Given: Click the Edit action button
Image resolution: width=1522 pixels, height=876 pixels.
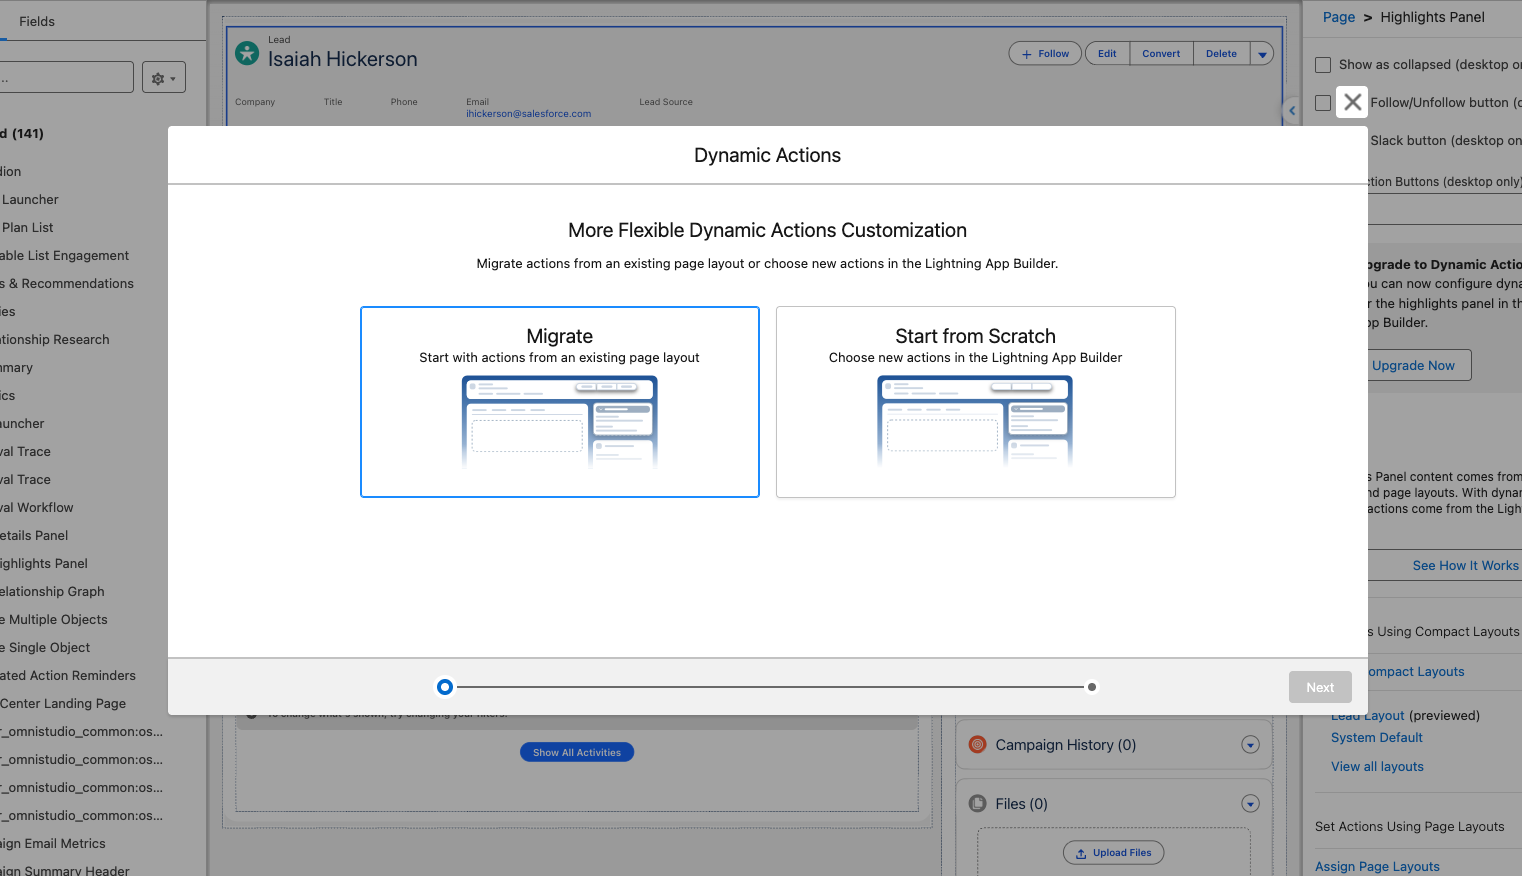Looking at the screenshot, I should [1107, 54].
